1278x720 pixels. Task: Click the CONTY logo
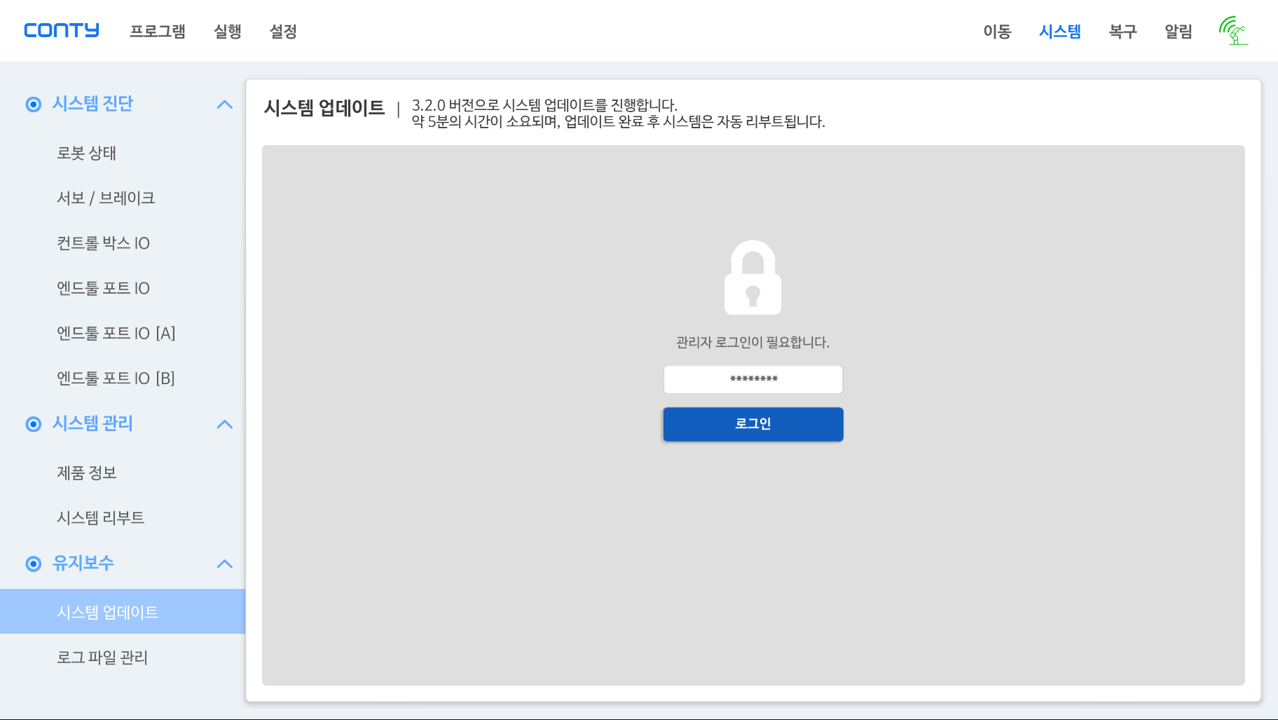62,30
